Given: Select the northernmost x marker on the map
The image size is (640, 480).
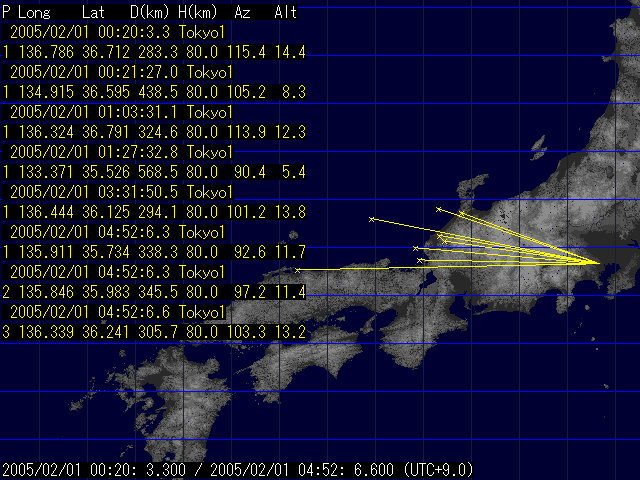Looking at the screenshot, I should [x=439, y=208].
